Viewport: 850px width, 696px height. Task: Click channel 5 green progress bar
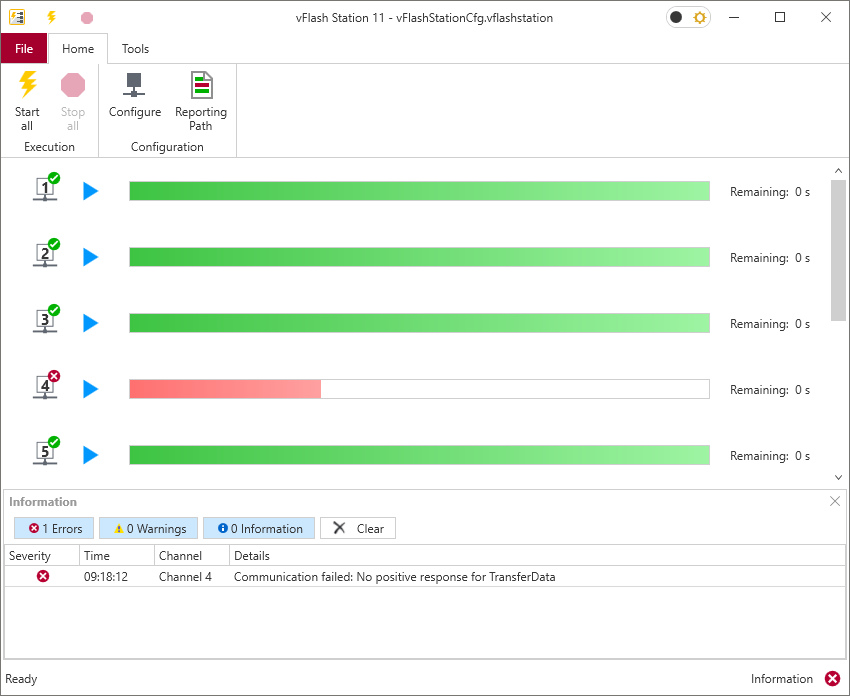point(419,455)
